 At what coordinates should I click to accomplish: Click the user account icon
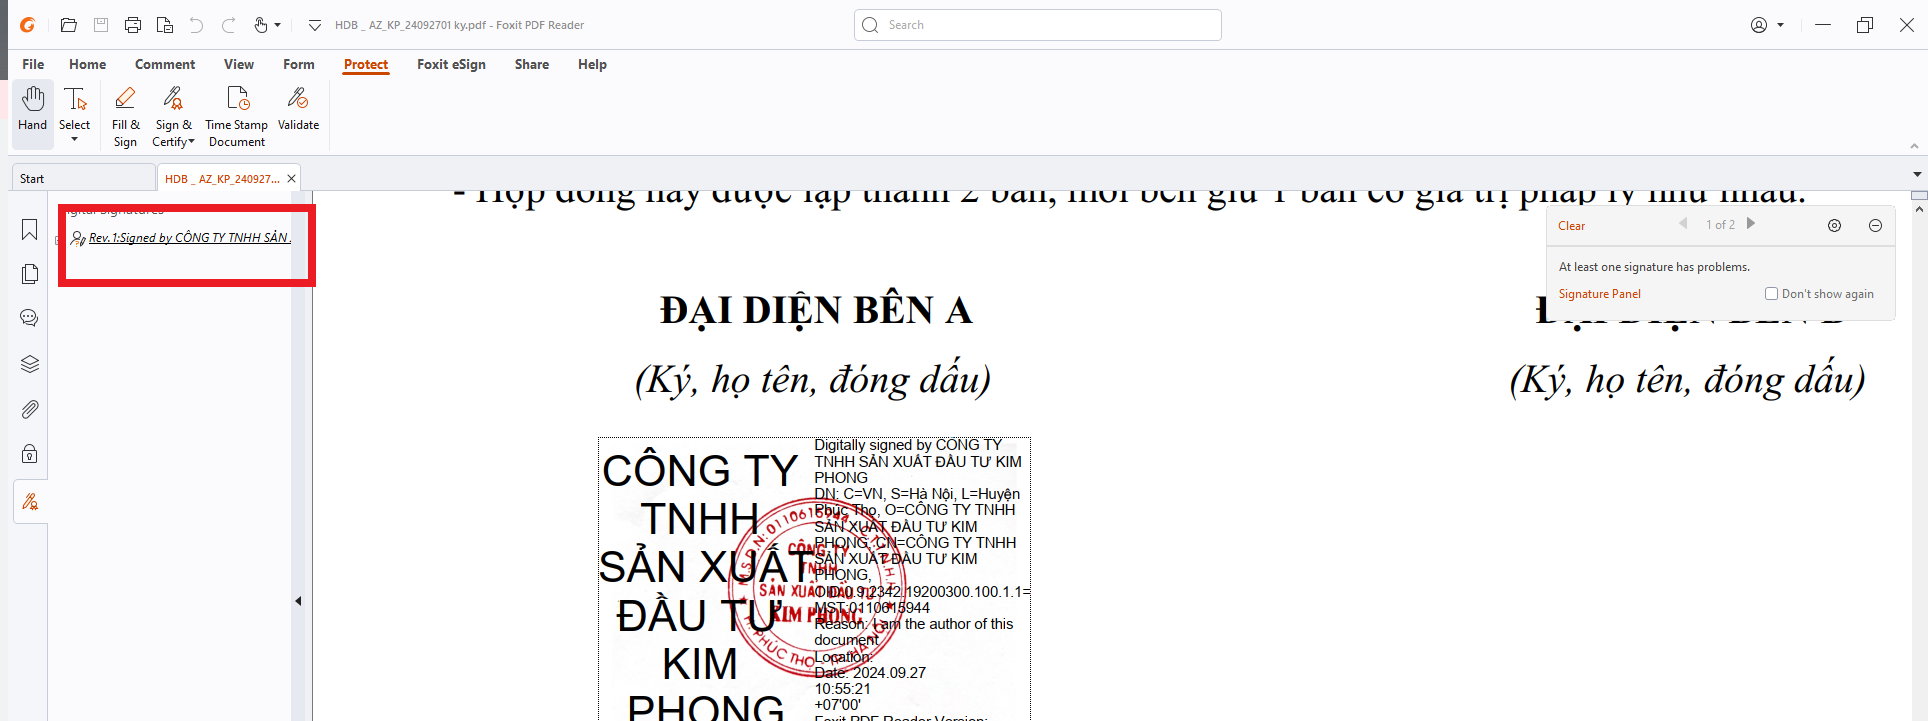click(1759, 25)
